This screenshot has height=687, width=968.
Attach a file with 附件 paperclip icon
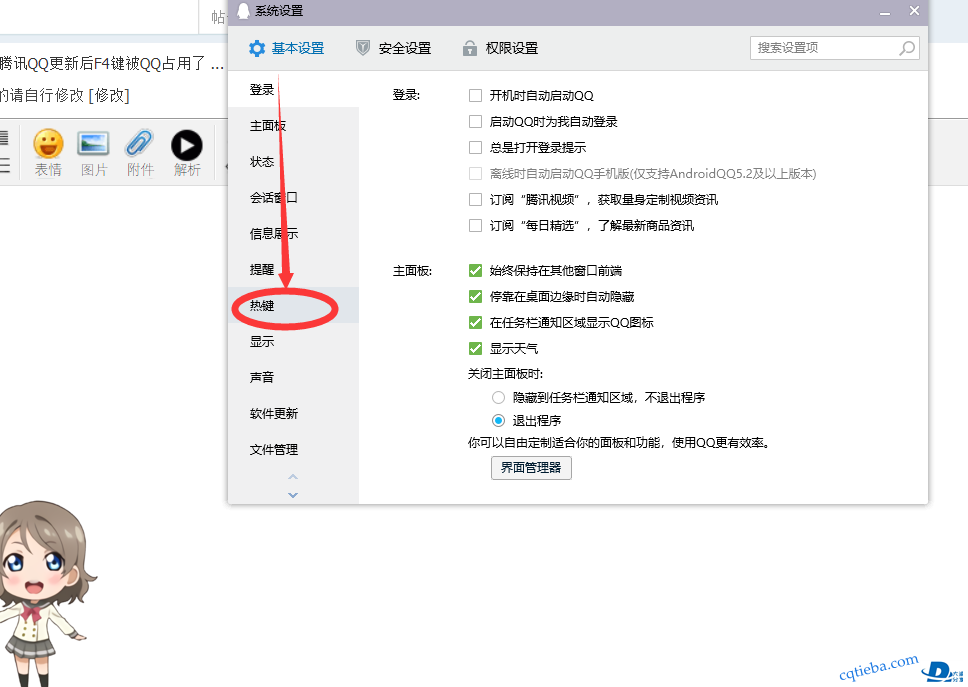[140, 152]
